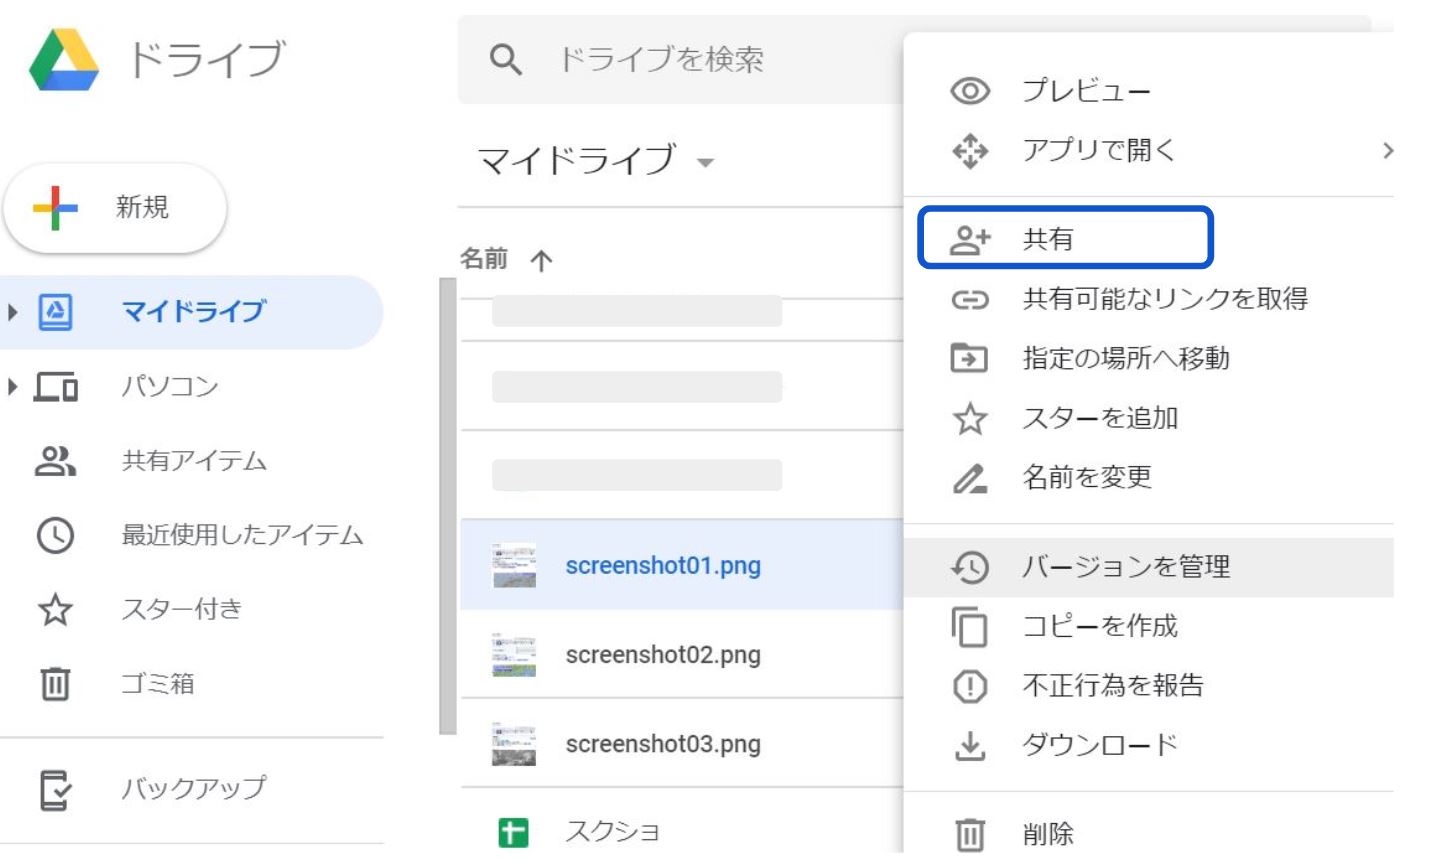Click the magnifier search icon
This screenshot has height=867, width=1444.
tap(505, 60)
